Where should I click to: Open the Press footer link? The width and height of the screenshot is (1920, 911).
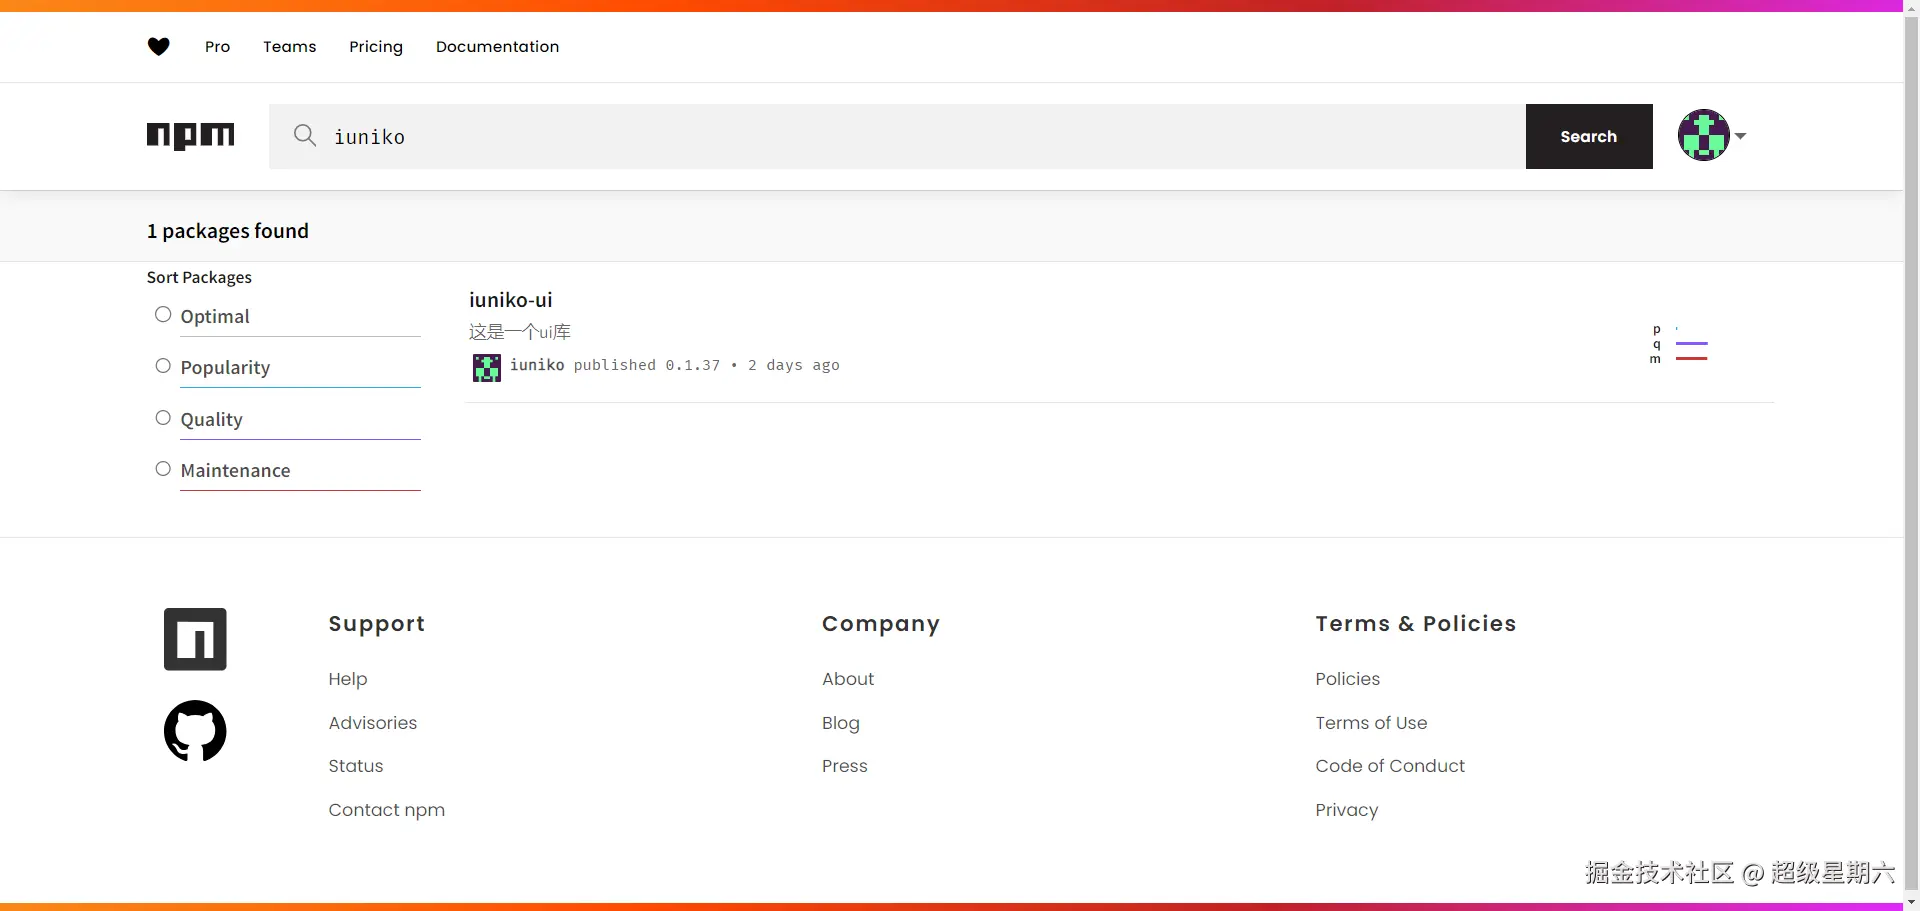point(845,766)
